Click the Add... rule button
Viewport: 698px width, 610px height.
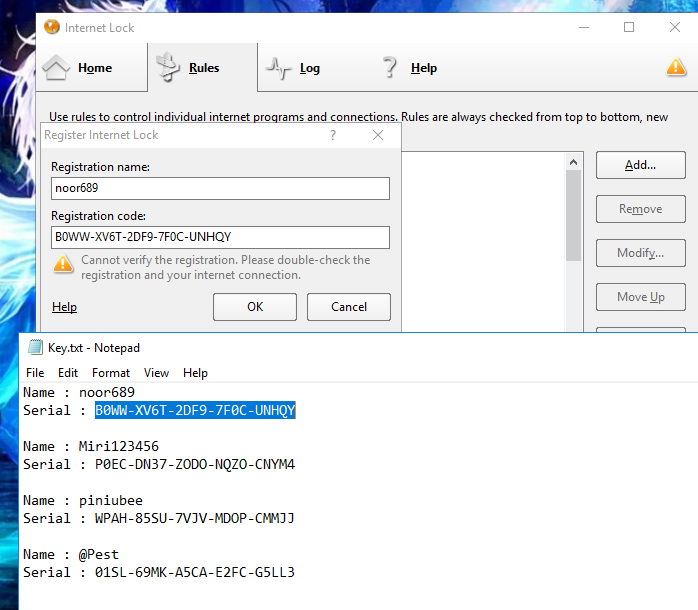coord(641,165)
